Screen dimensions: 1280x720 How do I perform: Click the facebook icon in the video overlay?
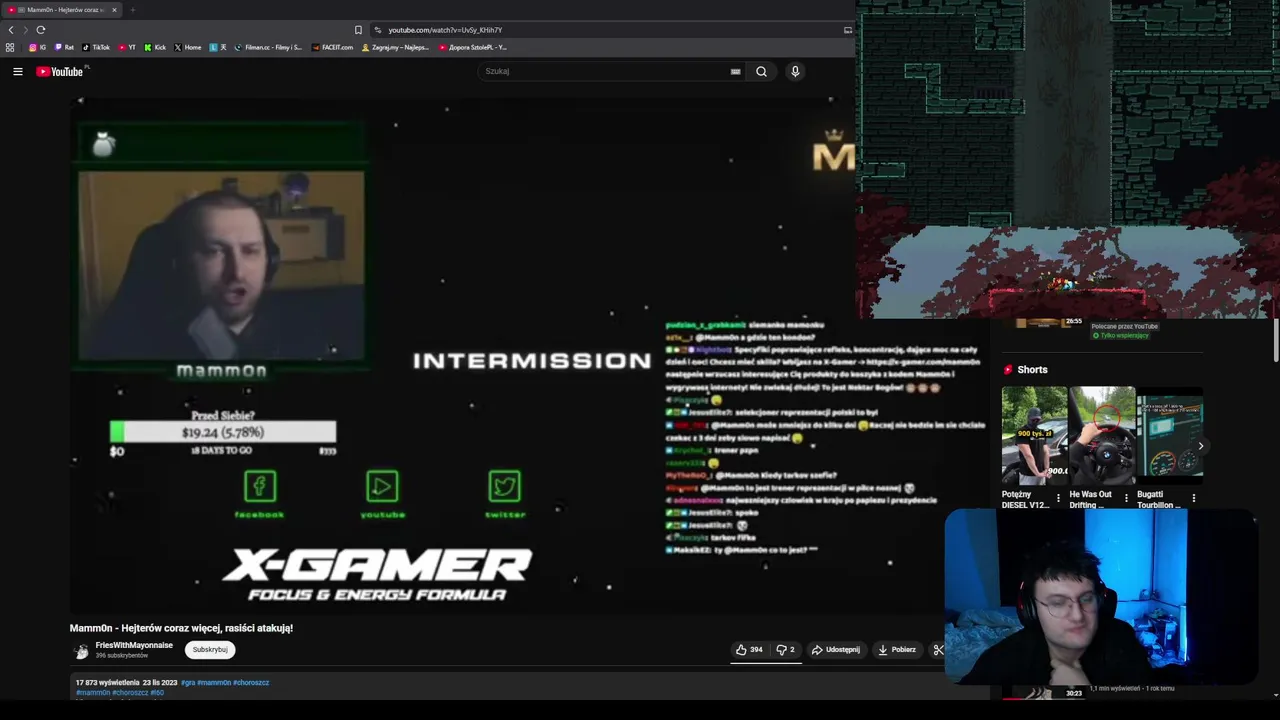pos(260,487)
